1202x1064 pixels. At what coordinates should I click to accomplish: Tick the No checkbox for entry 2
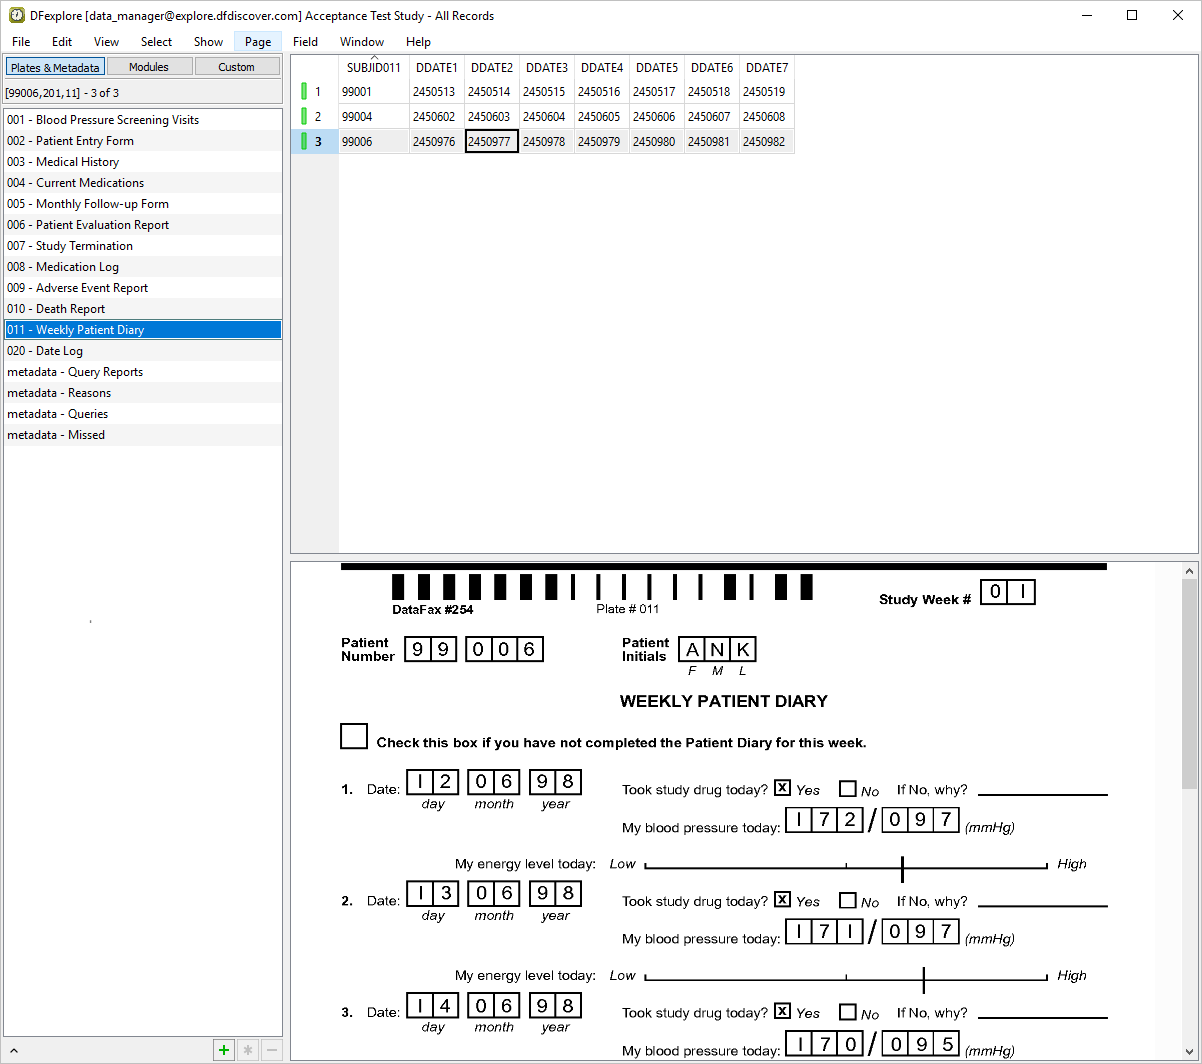pos(848,900)
